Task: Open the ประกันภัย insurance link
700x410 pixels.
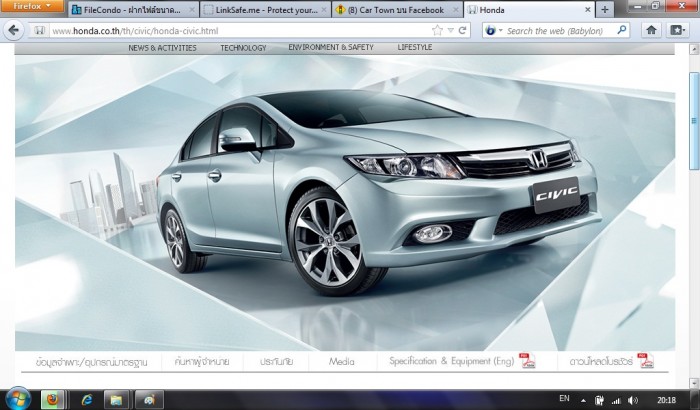Action: point(276,361)
